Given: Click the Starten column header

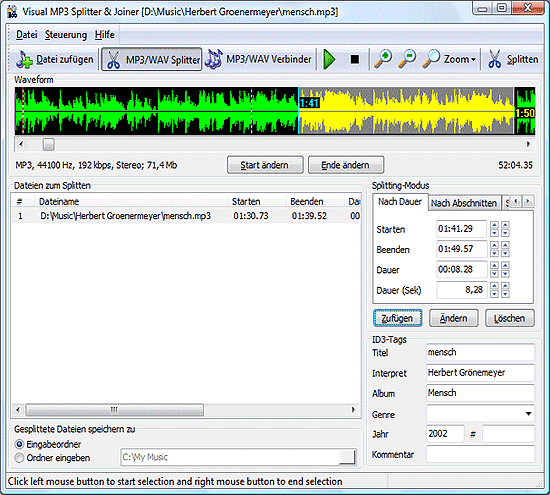Looking at the screenshot, I should [257, 202].
